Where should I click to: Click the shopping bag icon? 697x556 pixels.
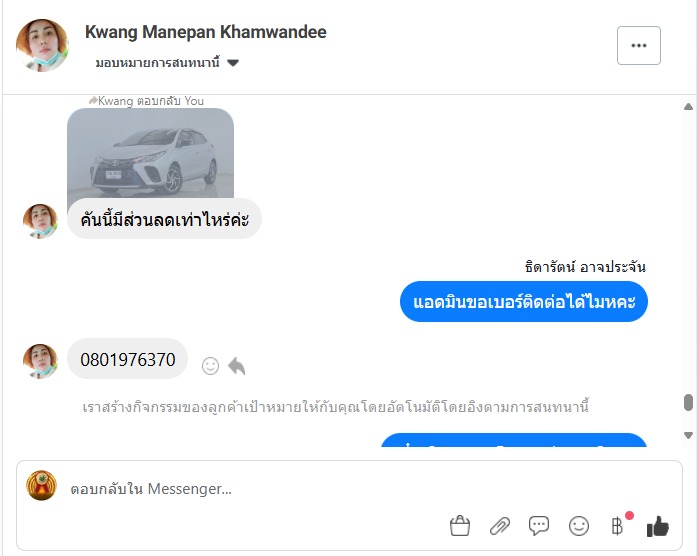coord(460,526)
